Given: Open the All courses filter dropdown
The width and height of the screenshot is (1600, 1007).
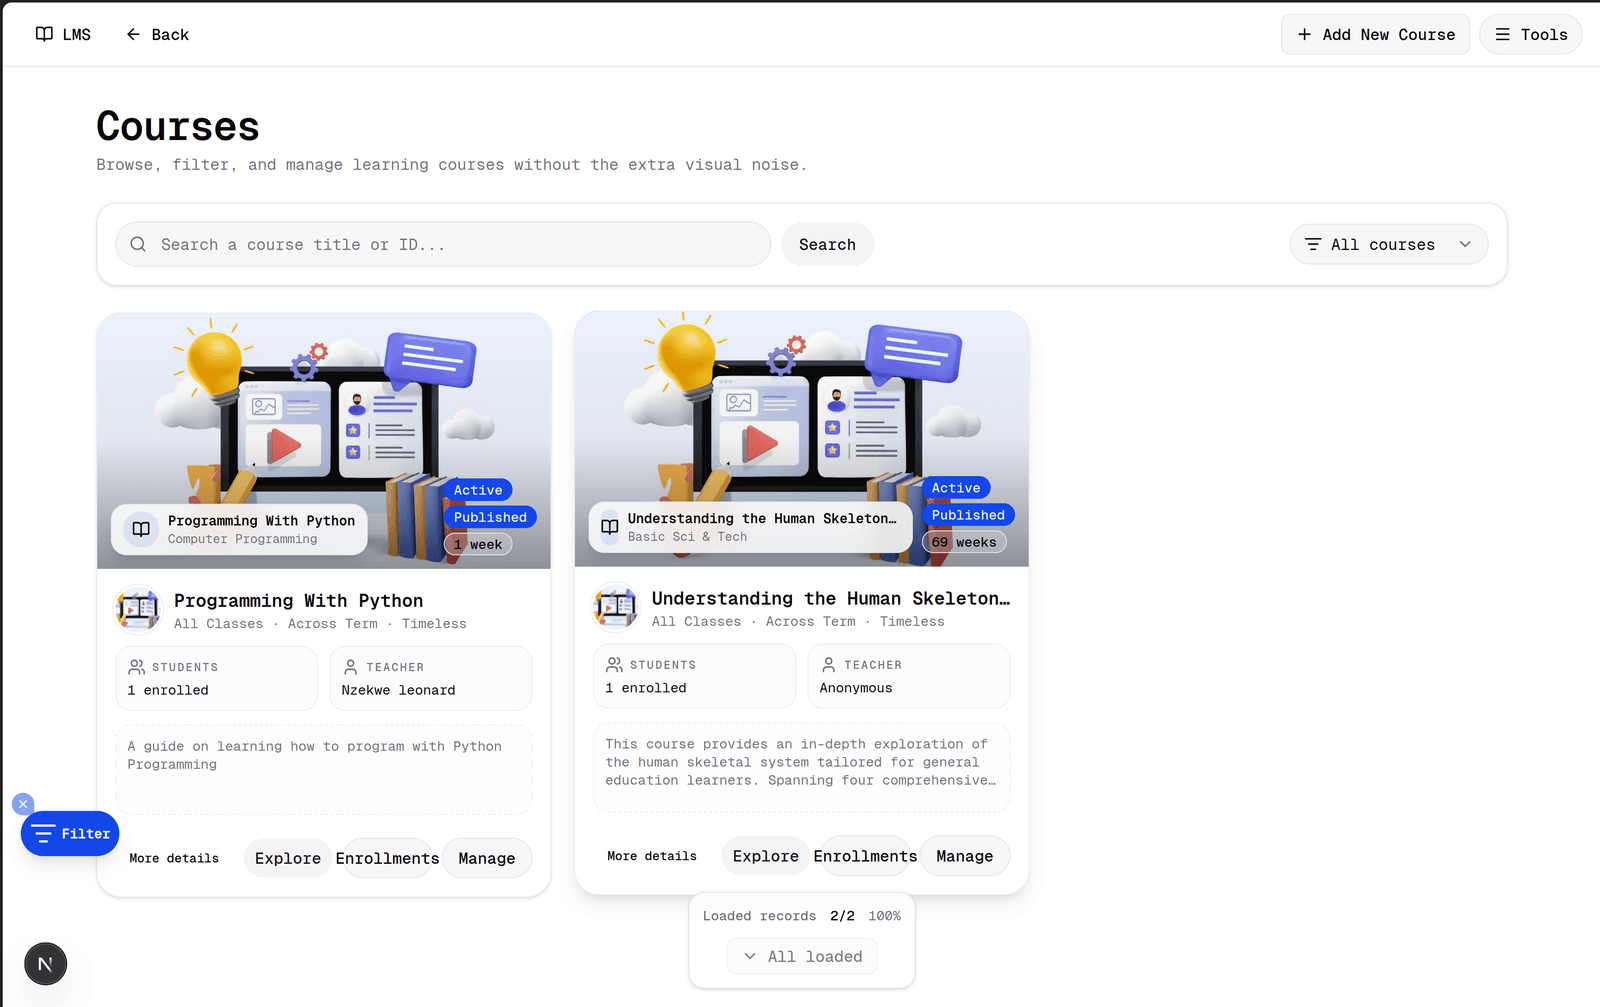Looking at the screenshot, I should [x=1388, y=244].
